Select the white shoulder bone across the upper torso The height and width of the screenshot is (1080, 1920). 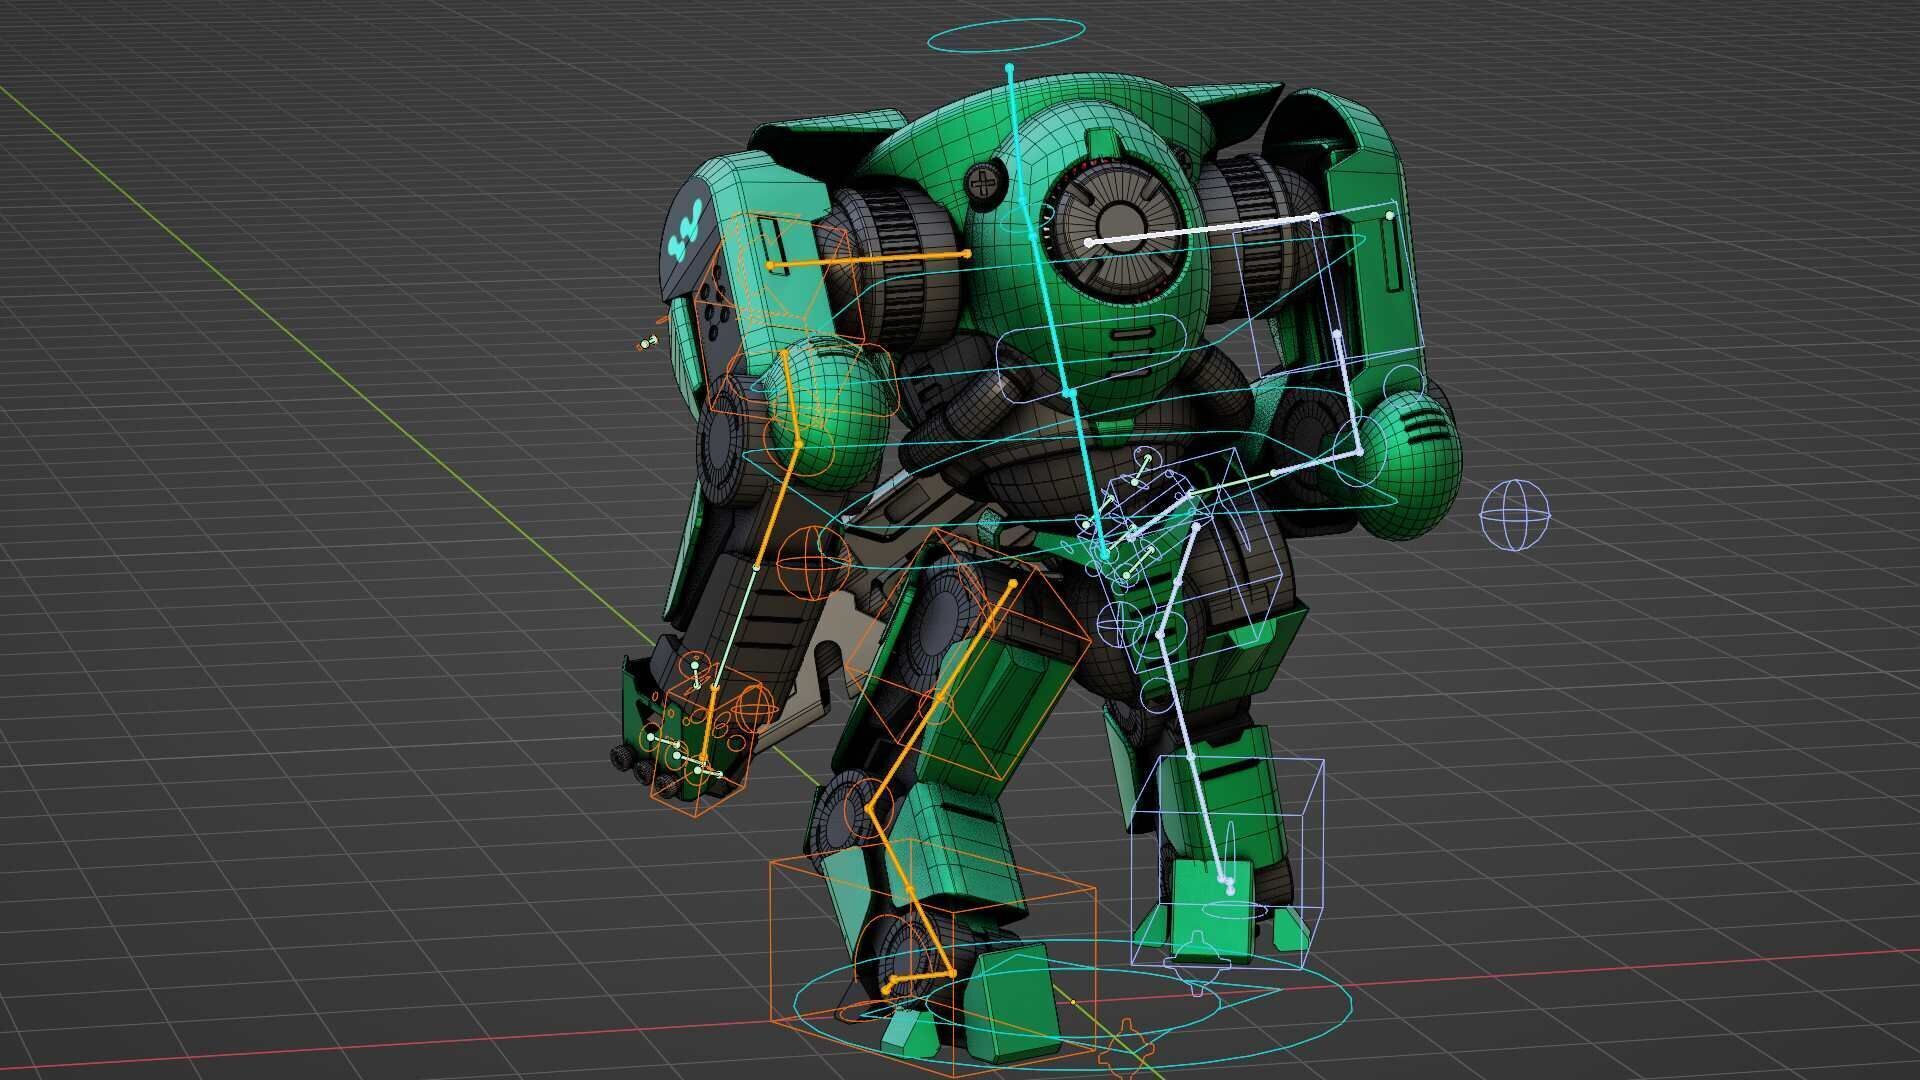point(1202,229)
